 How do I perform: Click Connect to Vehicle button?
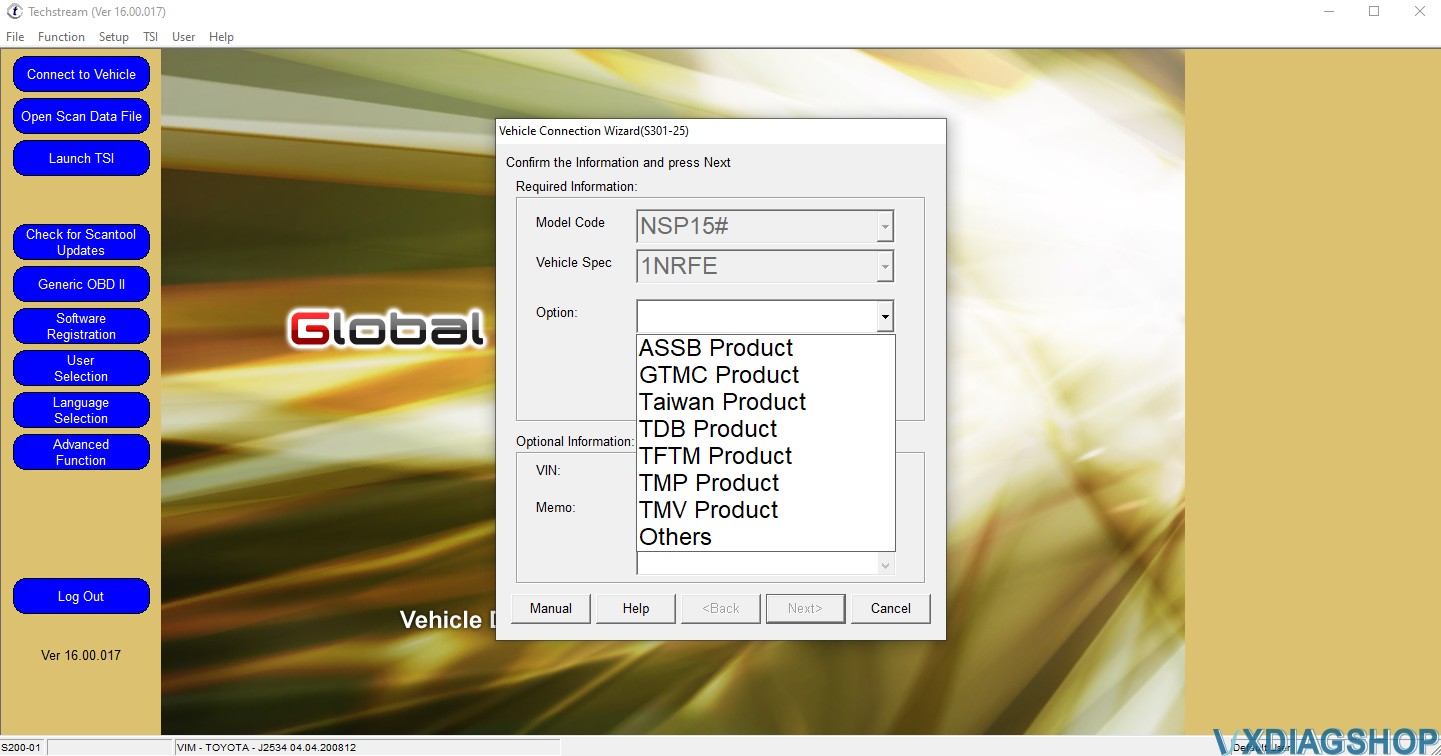(x=81, y=74)
